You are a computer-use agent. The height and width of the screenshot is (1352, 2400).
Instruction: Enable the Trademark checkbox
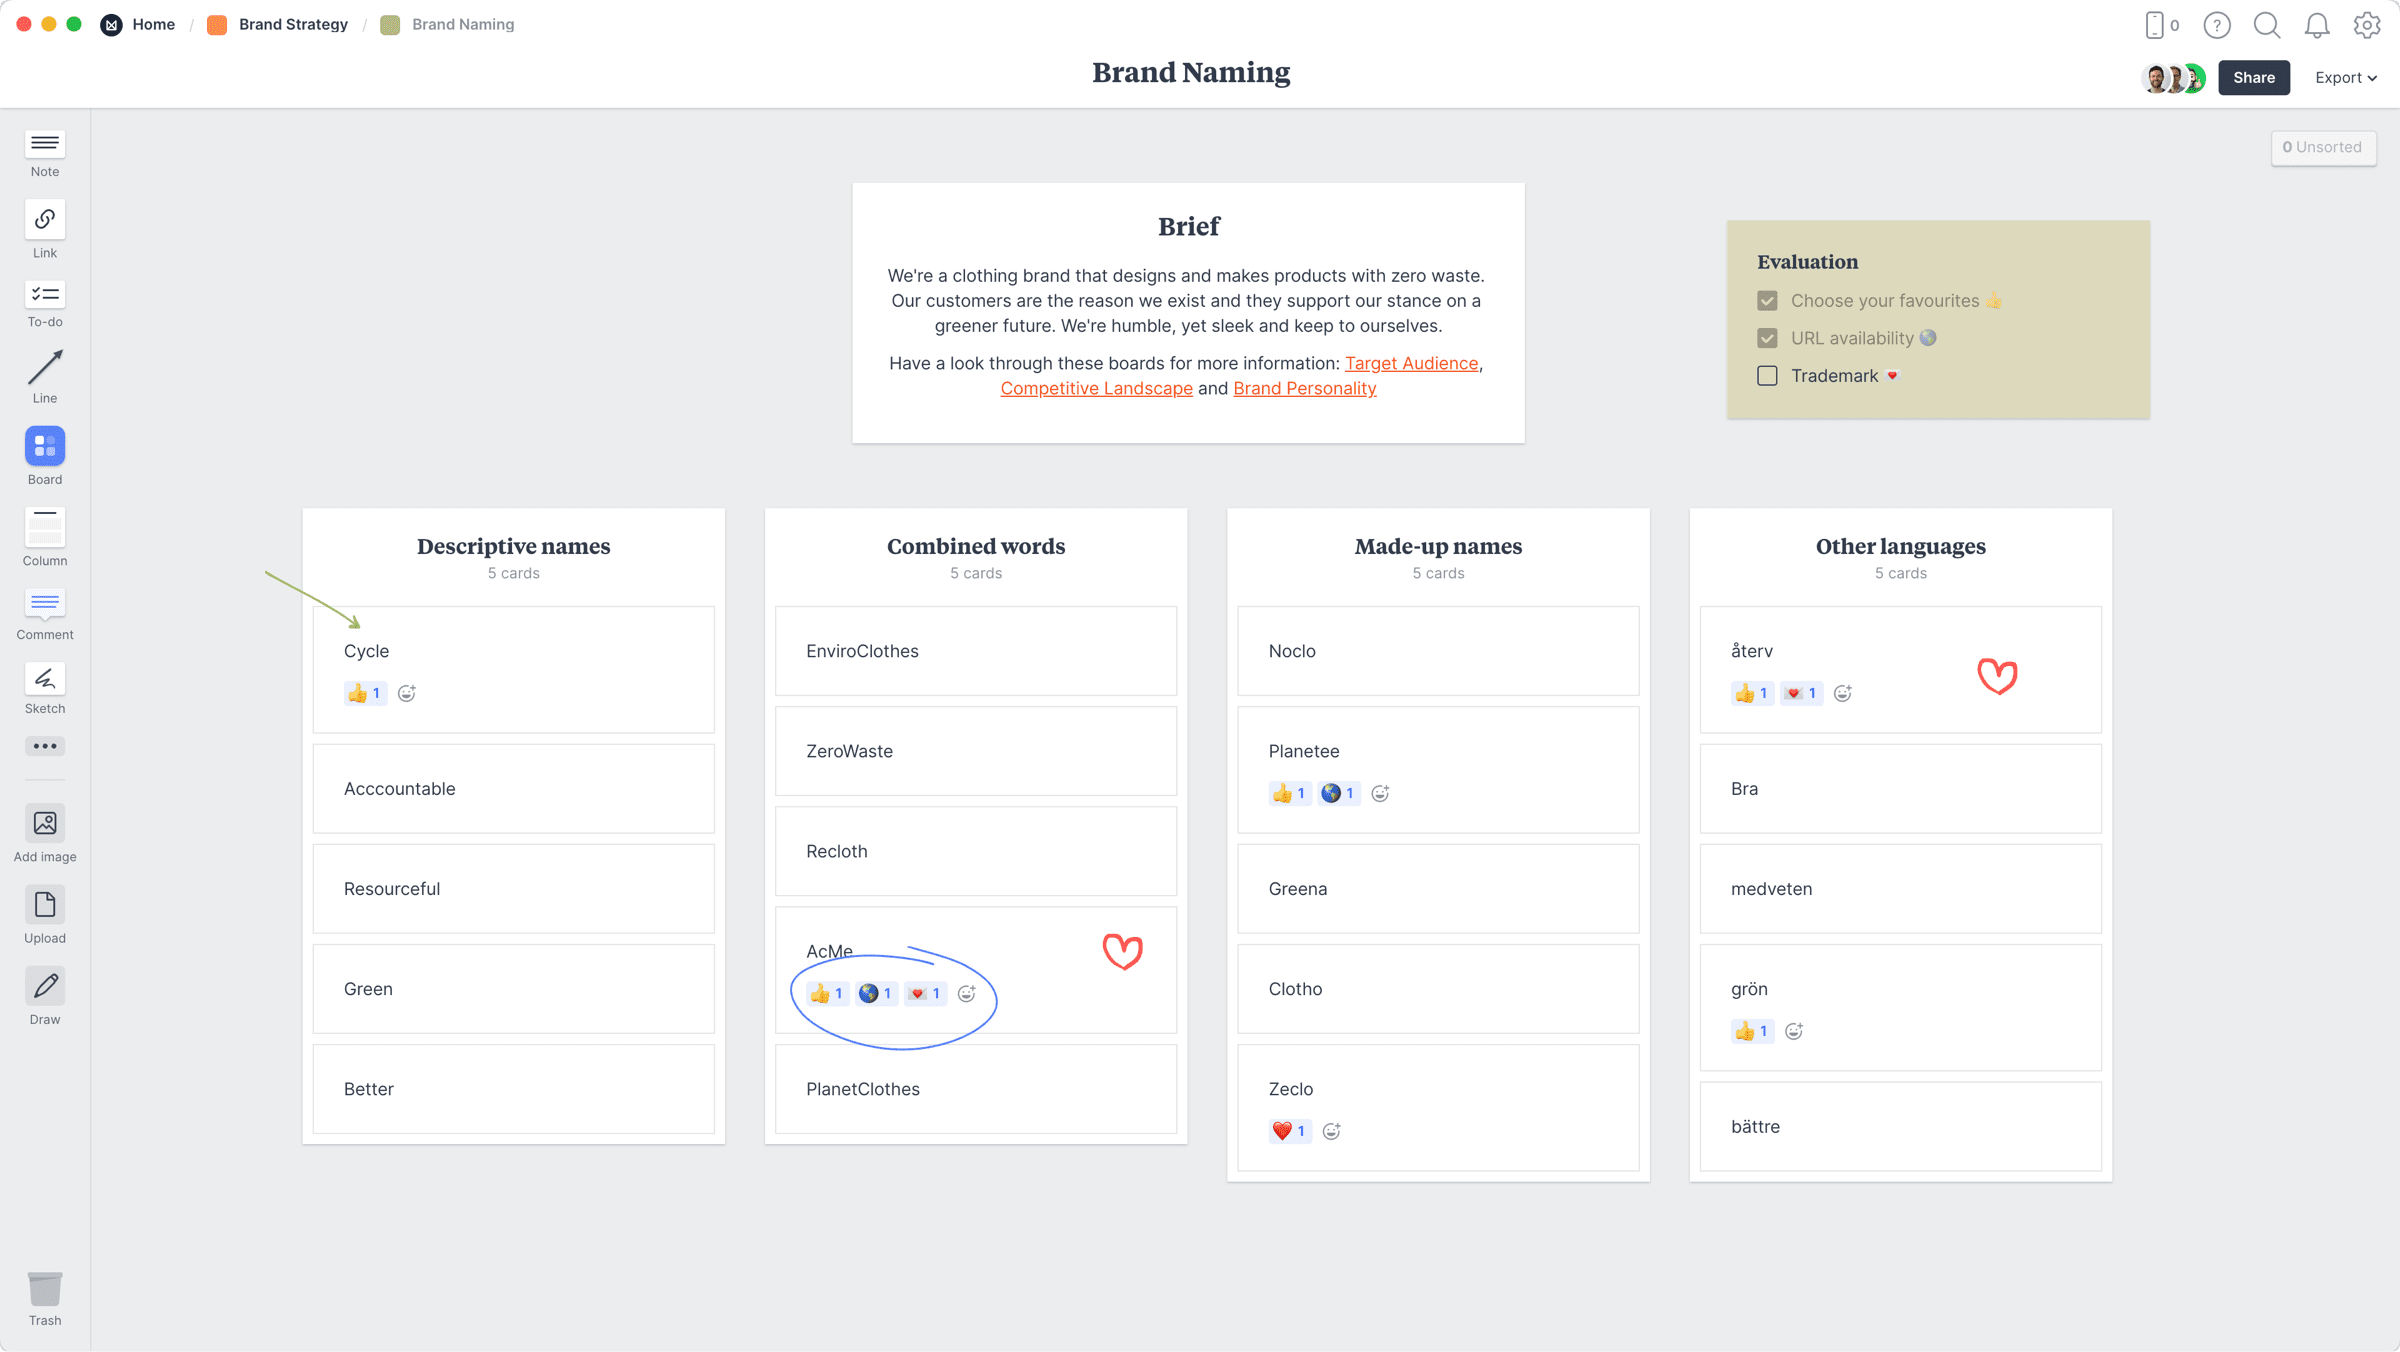[1767, 374]
